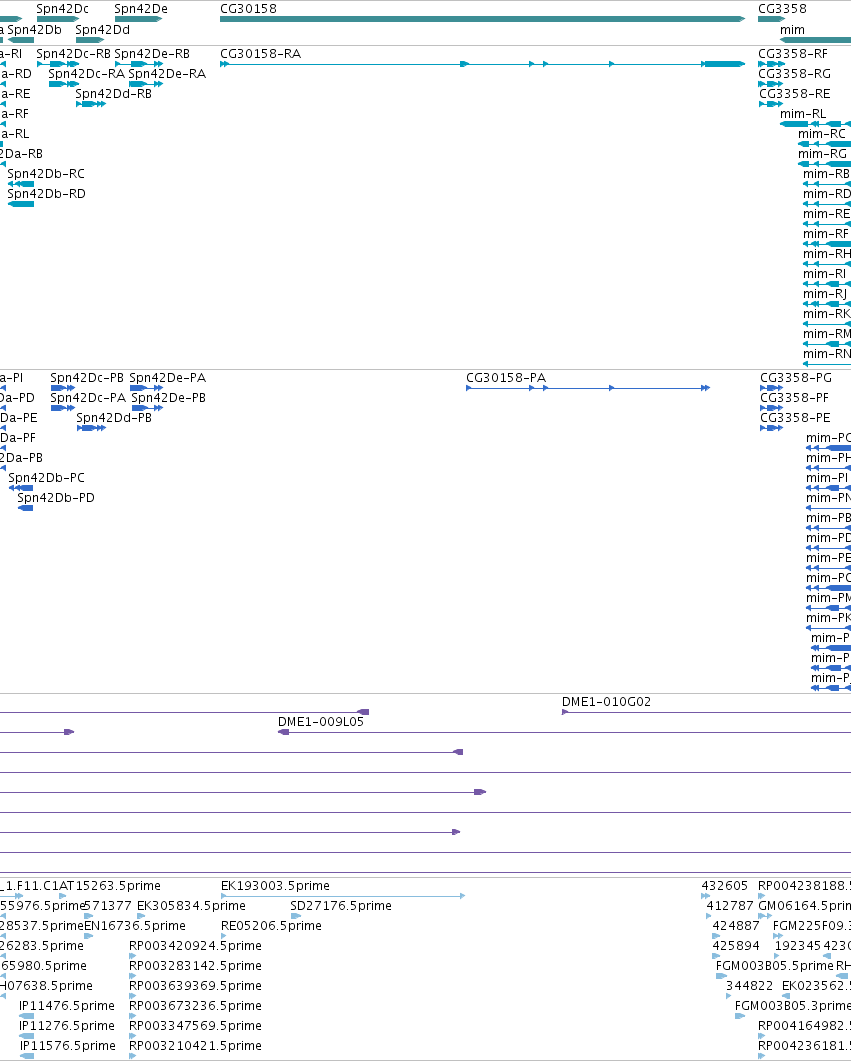
Task: Open EST IP11476.5prime
Action: (67, 1006)
